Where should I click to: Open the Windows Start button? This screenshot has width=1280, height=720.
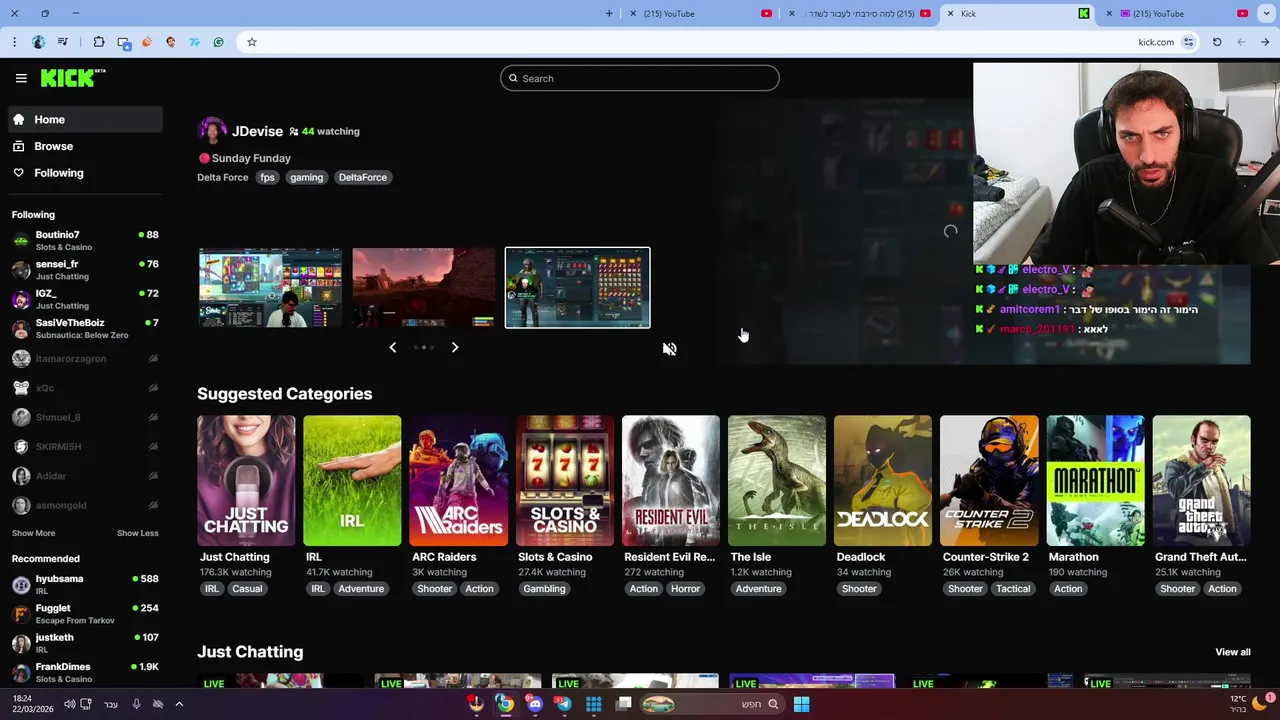click(801, 704)
